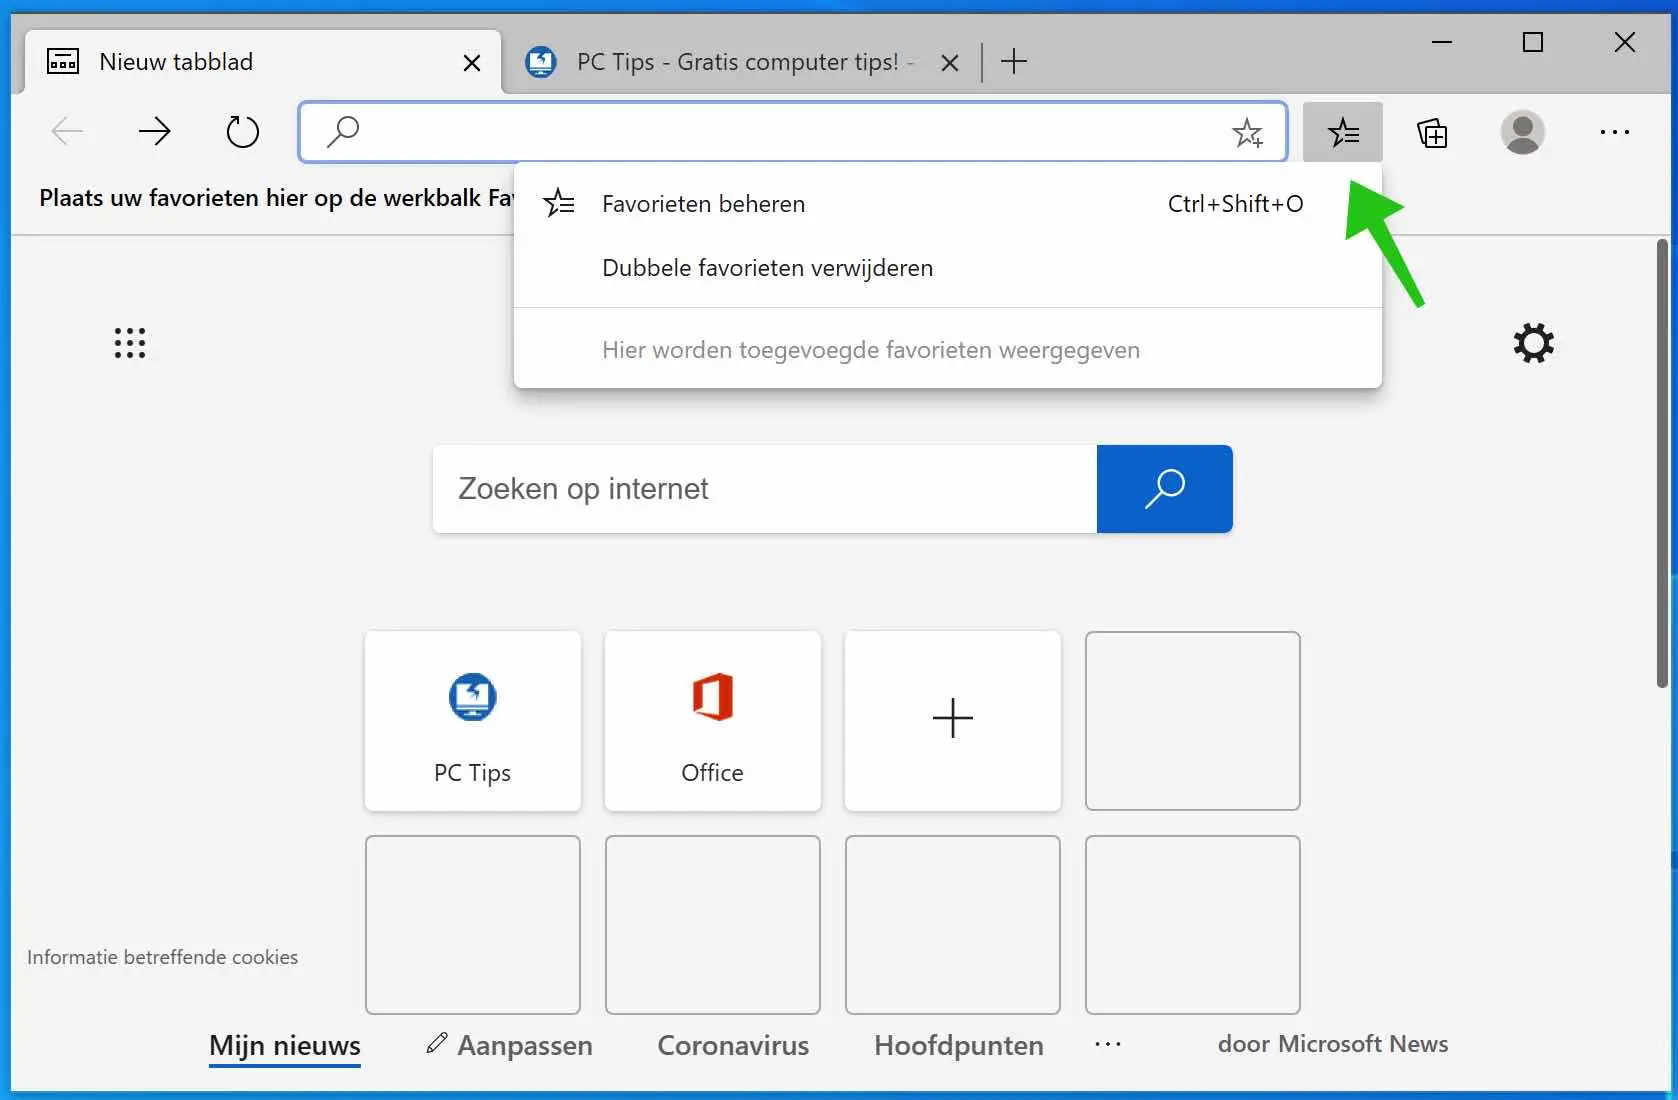This screenshot has height=1100, width=1678.
Task: Minimize the Edge window
Action: (1441, 42)
